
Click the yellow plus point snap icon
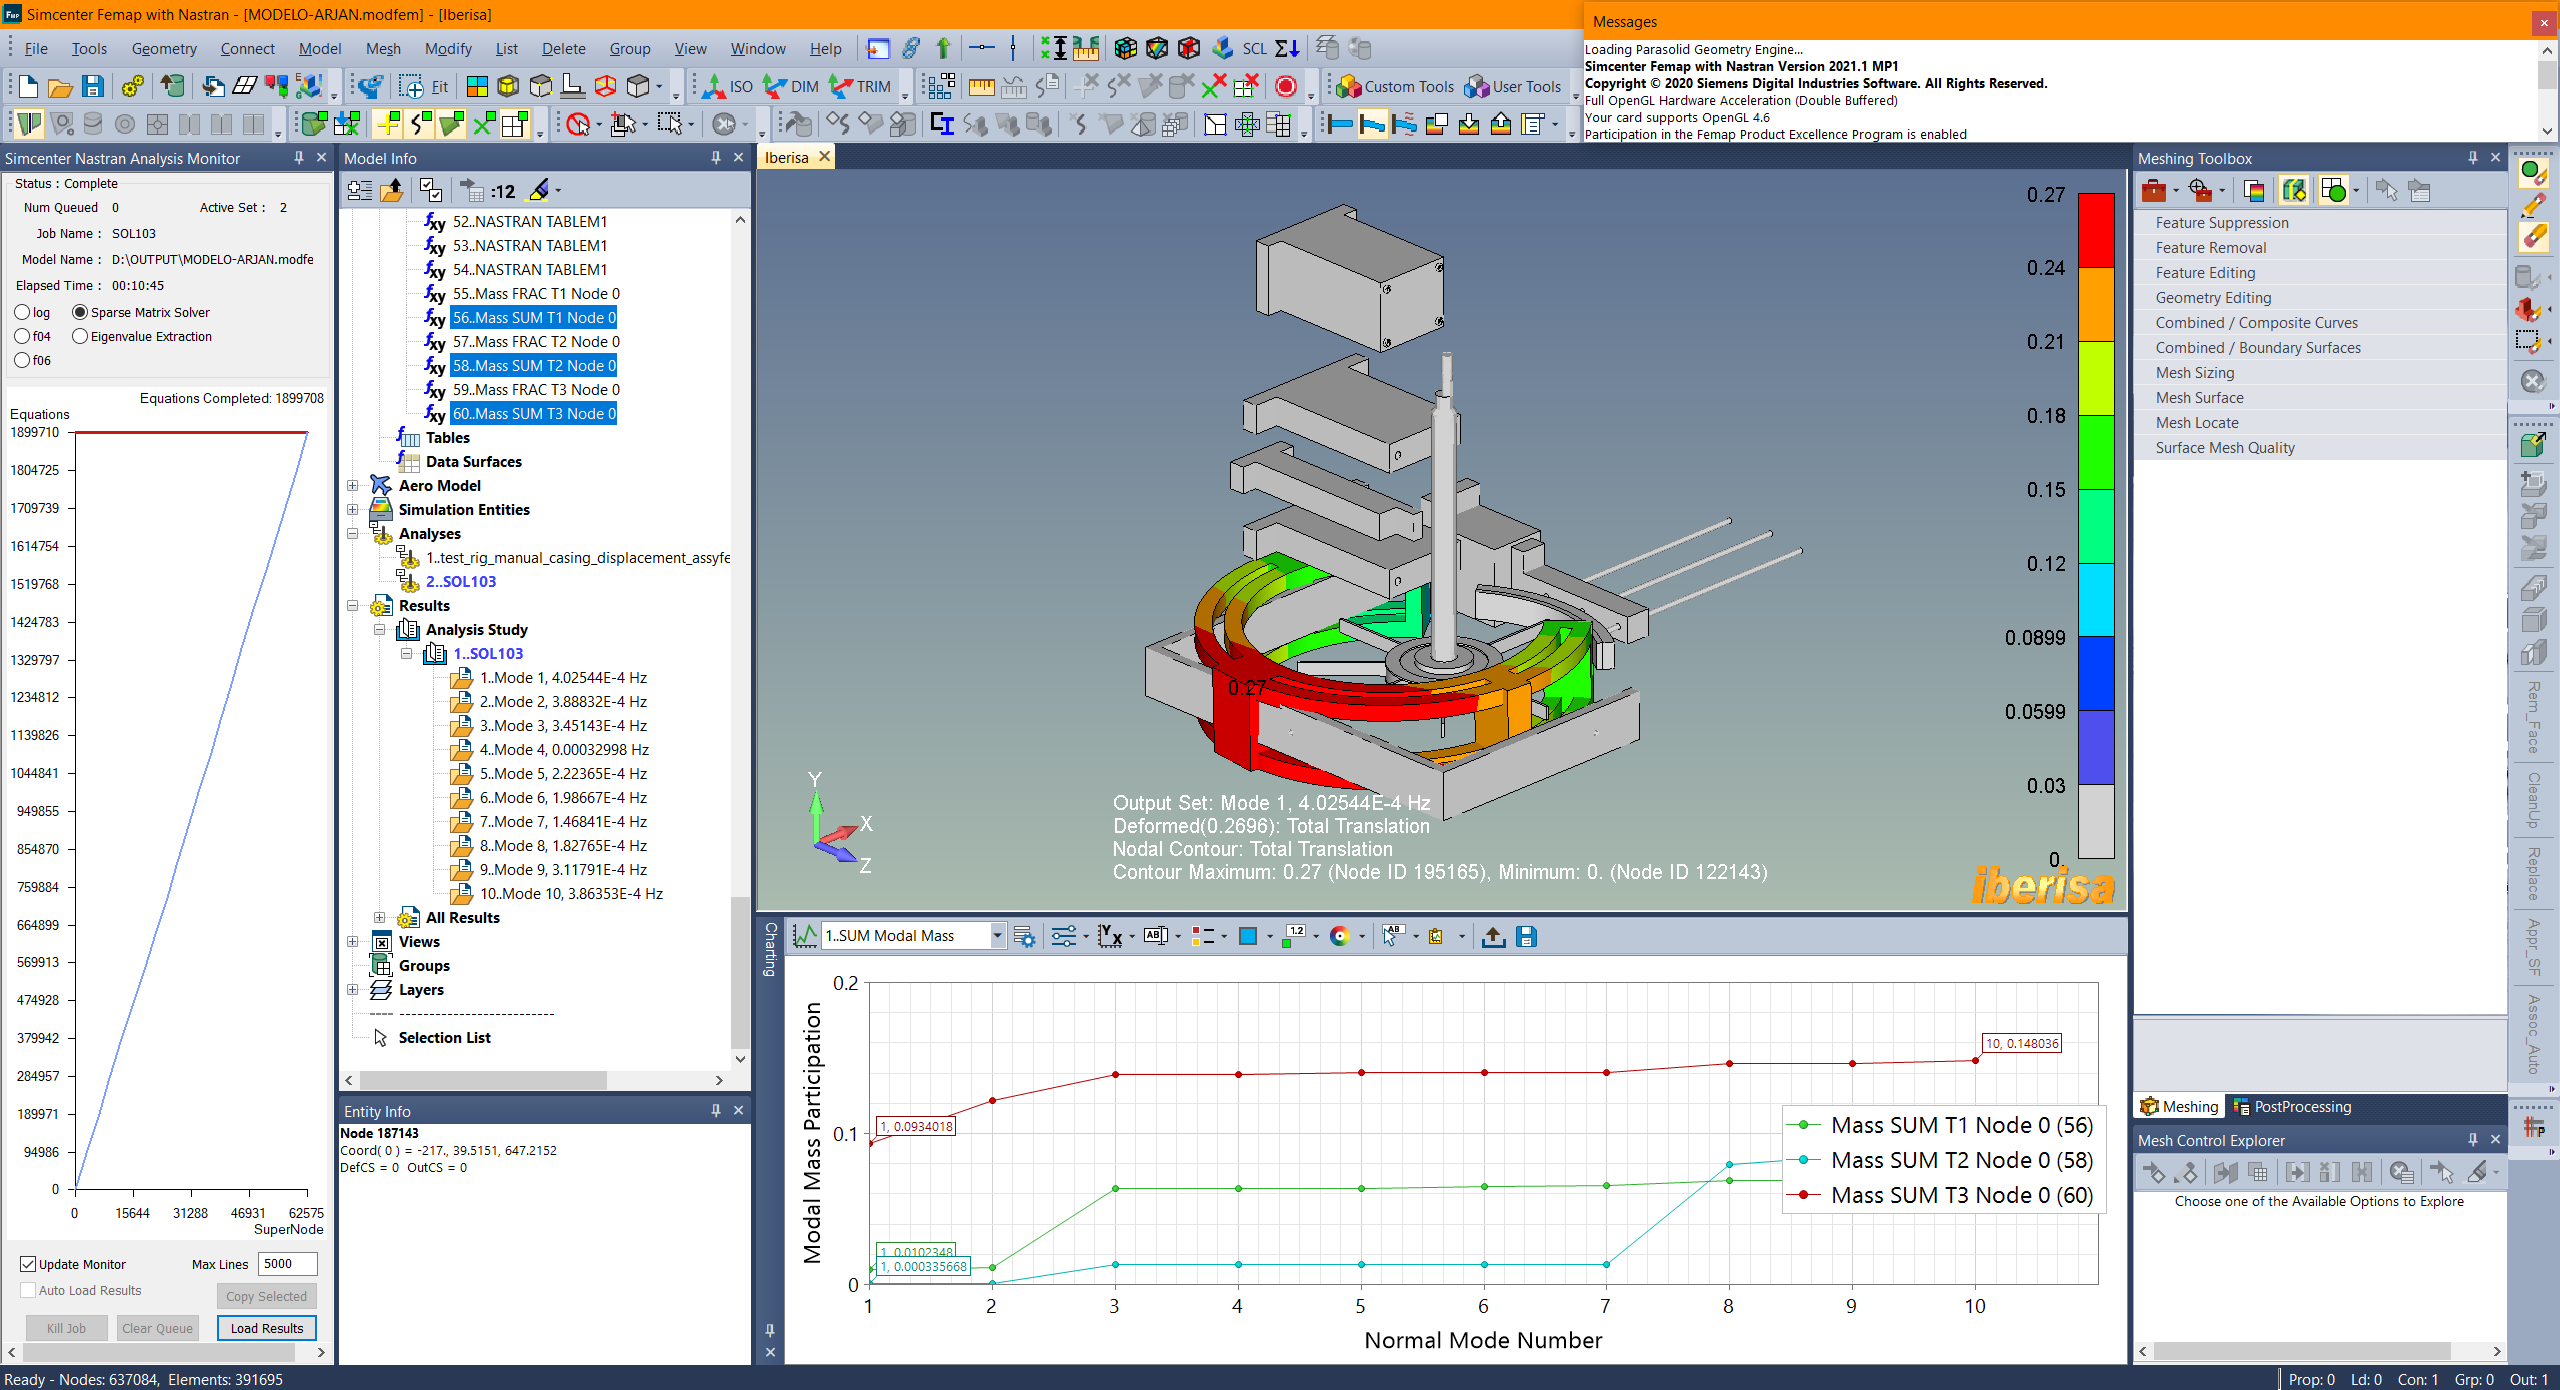tap(387, 124)
